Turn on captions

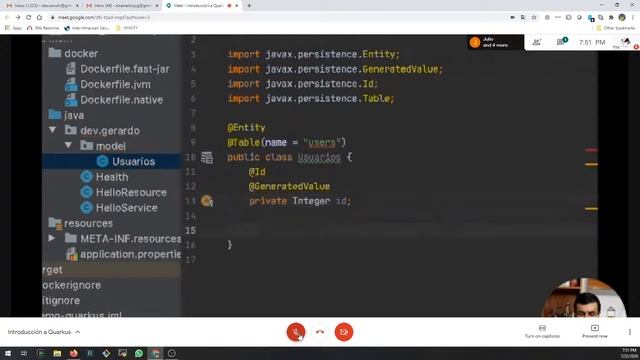pos(542,331)
